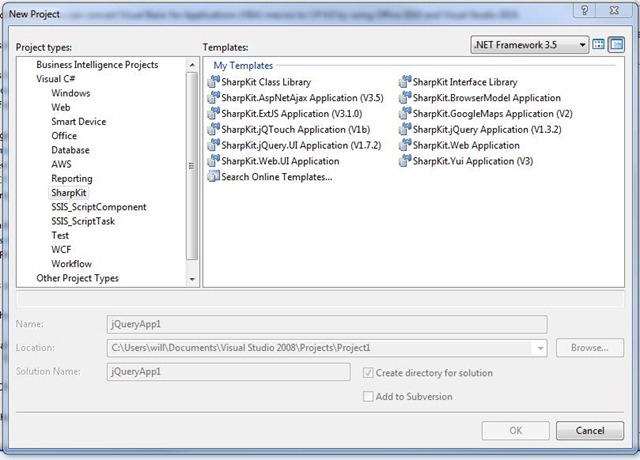Click the SharpKit.jQuery Application (V1.3.2) icon
The width and height of the screenshot is (640, 460).
pyautogui.click(x=405, y=129)
